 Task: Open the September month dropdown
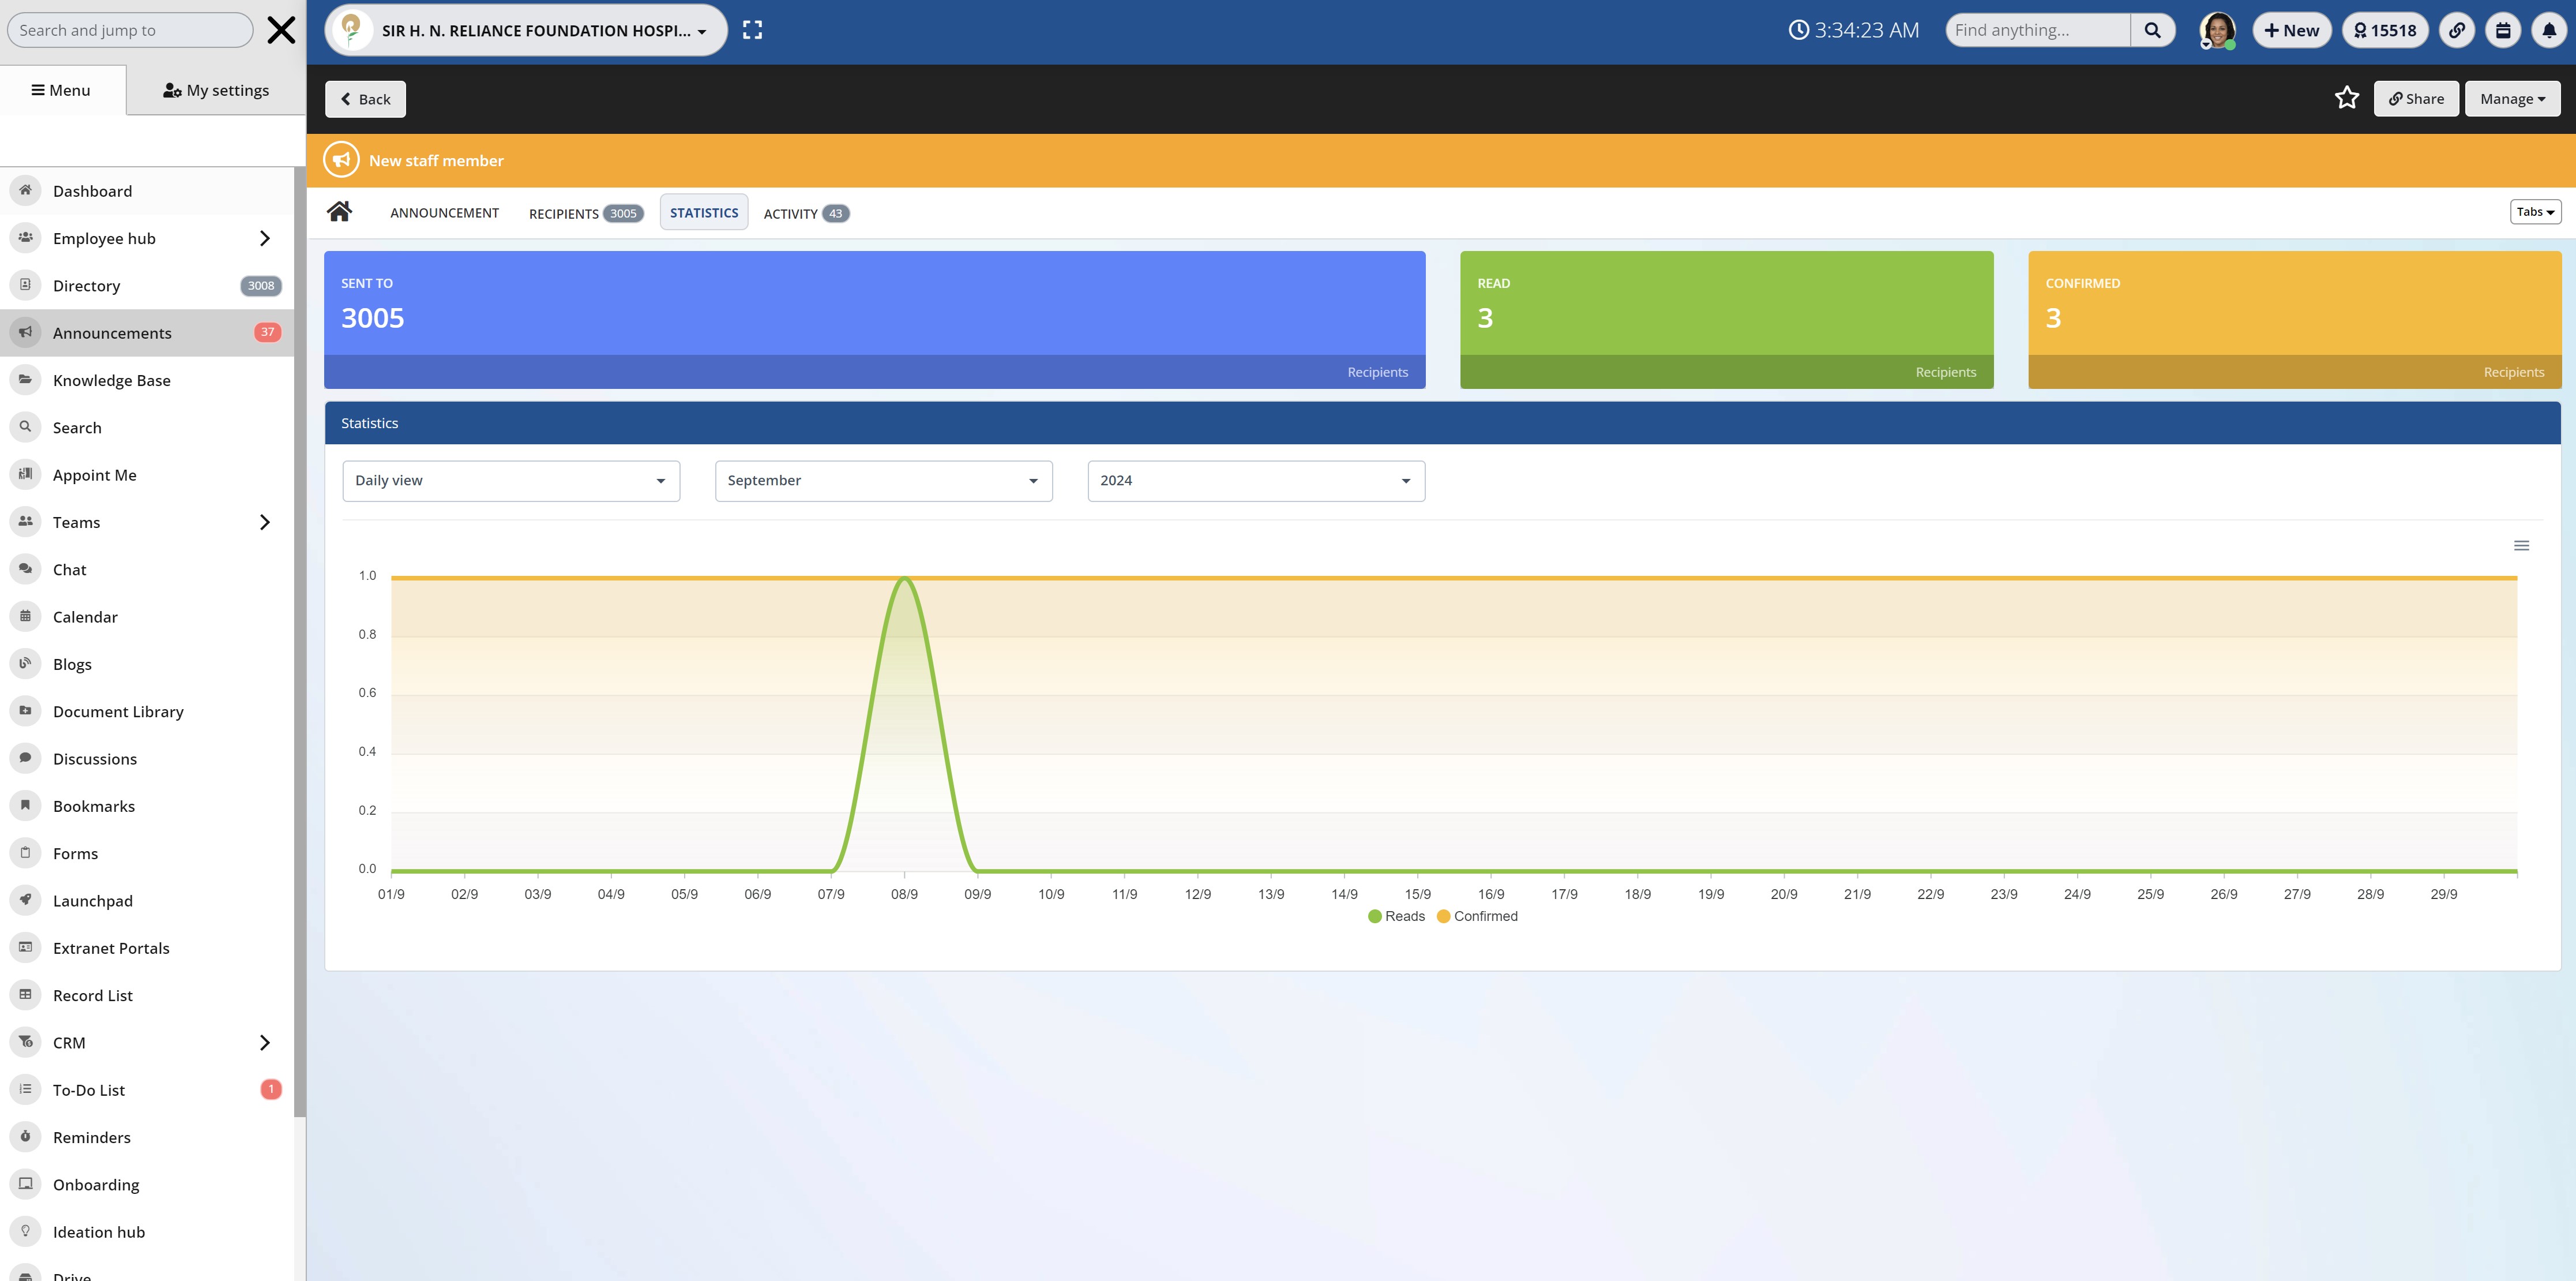(883, 481)
